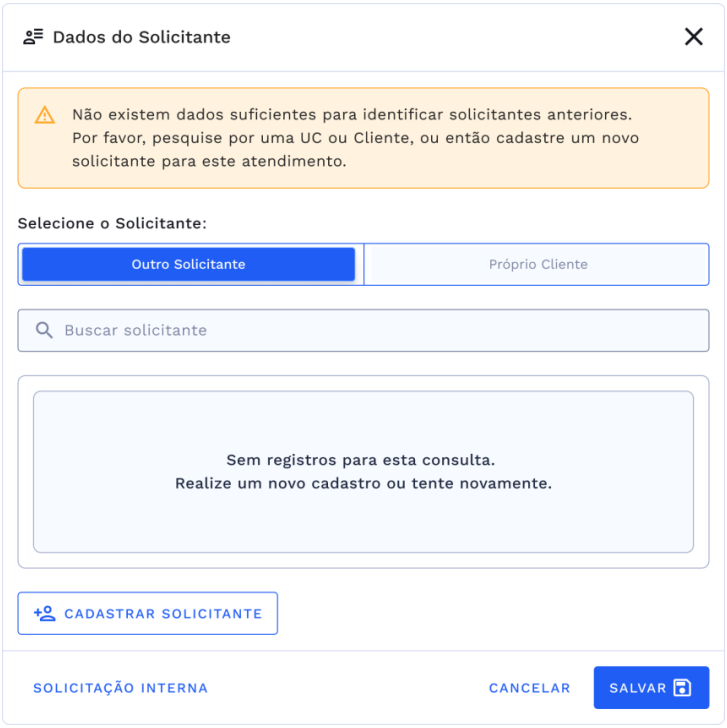Click the 'Por favor, pesquise por uma UC' line

[355, 138]
